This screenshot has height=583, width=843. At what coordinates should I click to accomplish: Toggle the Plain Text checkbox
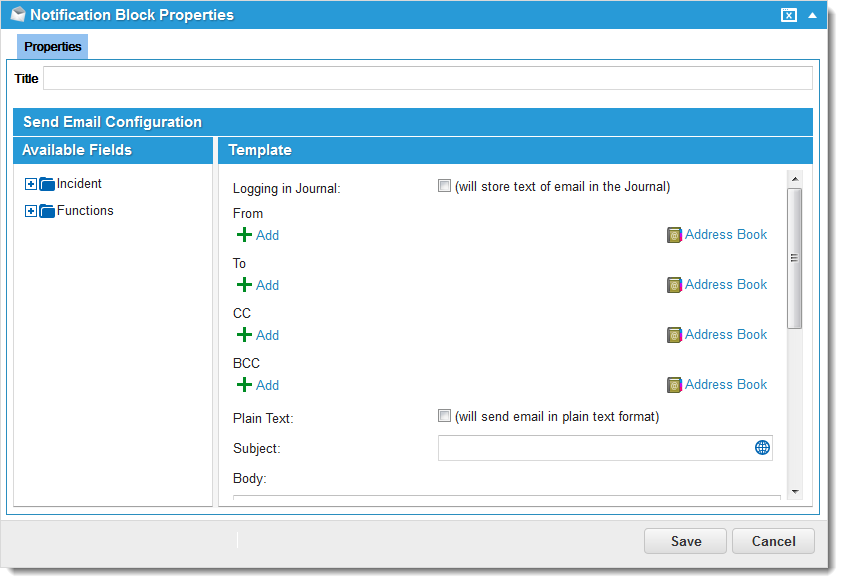[x=444, y=416]
